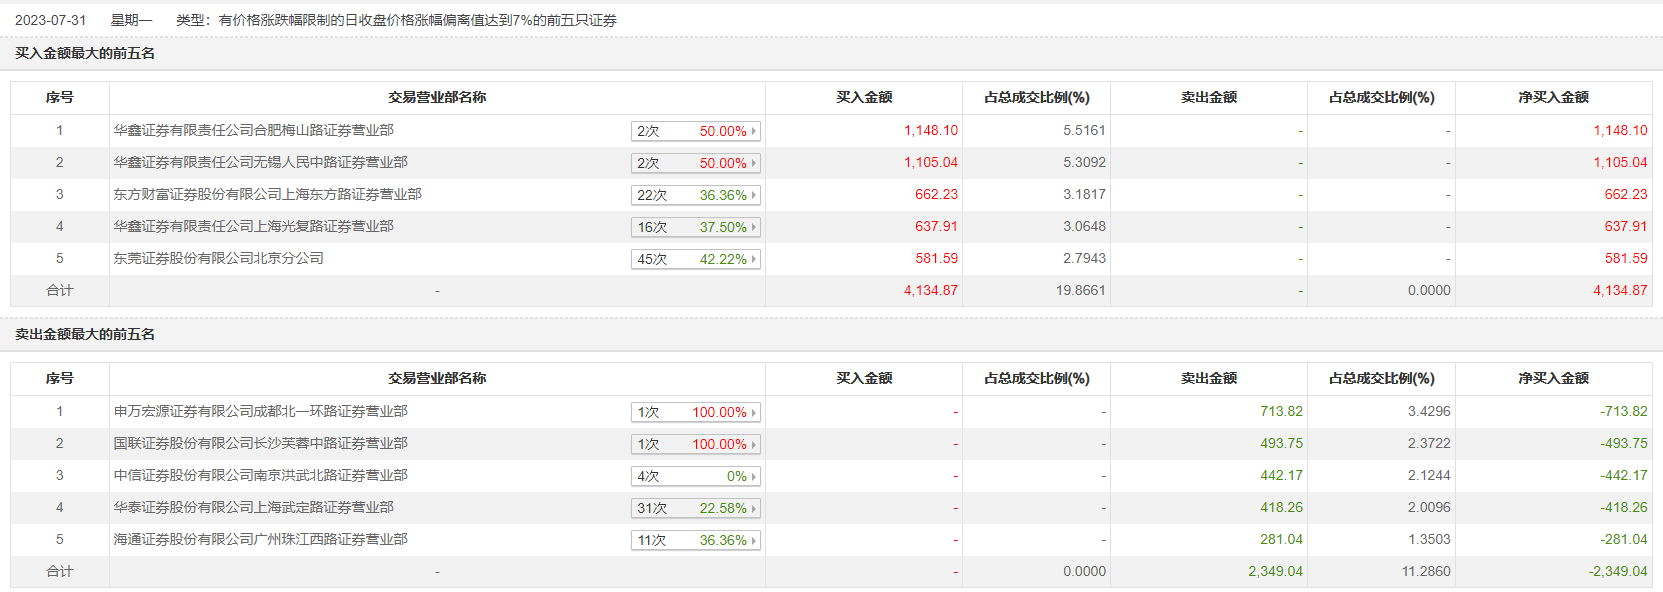Open 中信证券南京洪武北路证券营业部 link
The image size is (1663, 592).
click(x=260, y=475)
